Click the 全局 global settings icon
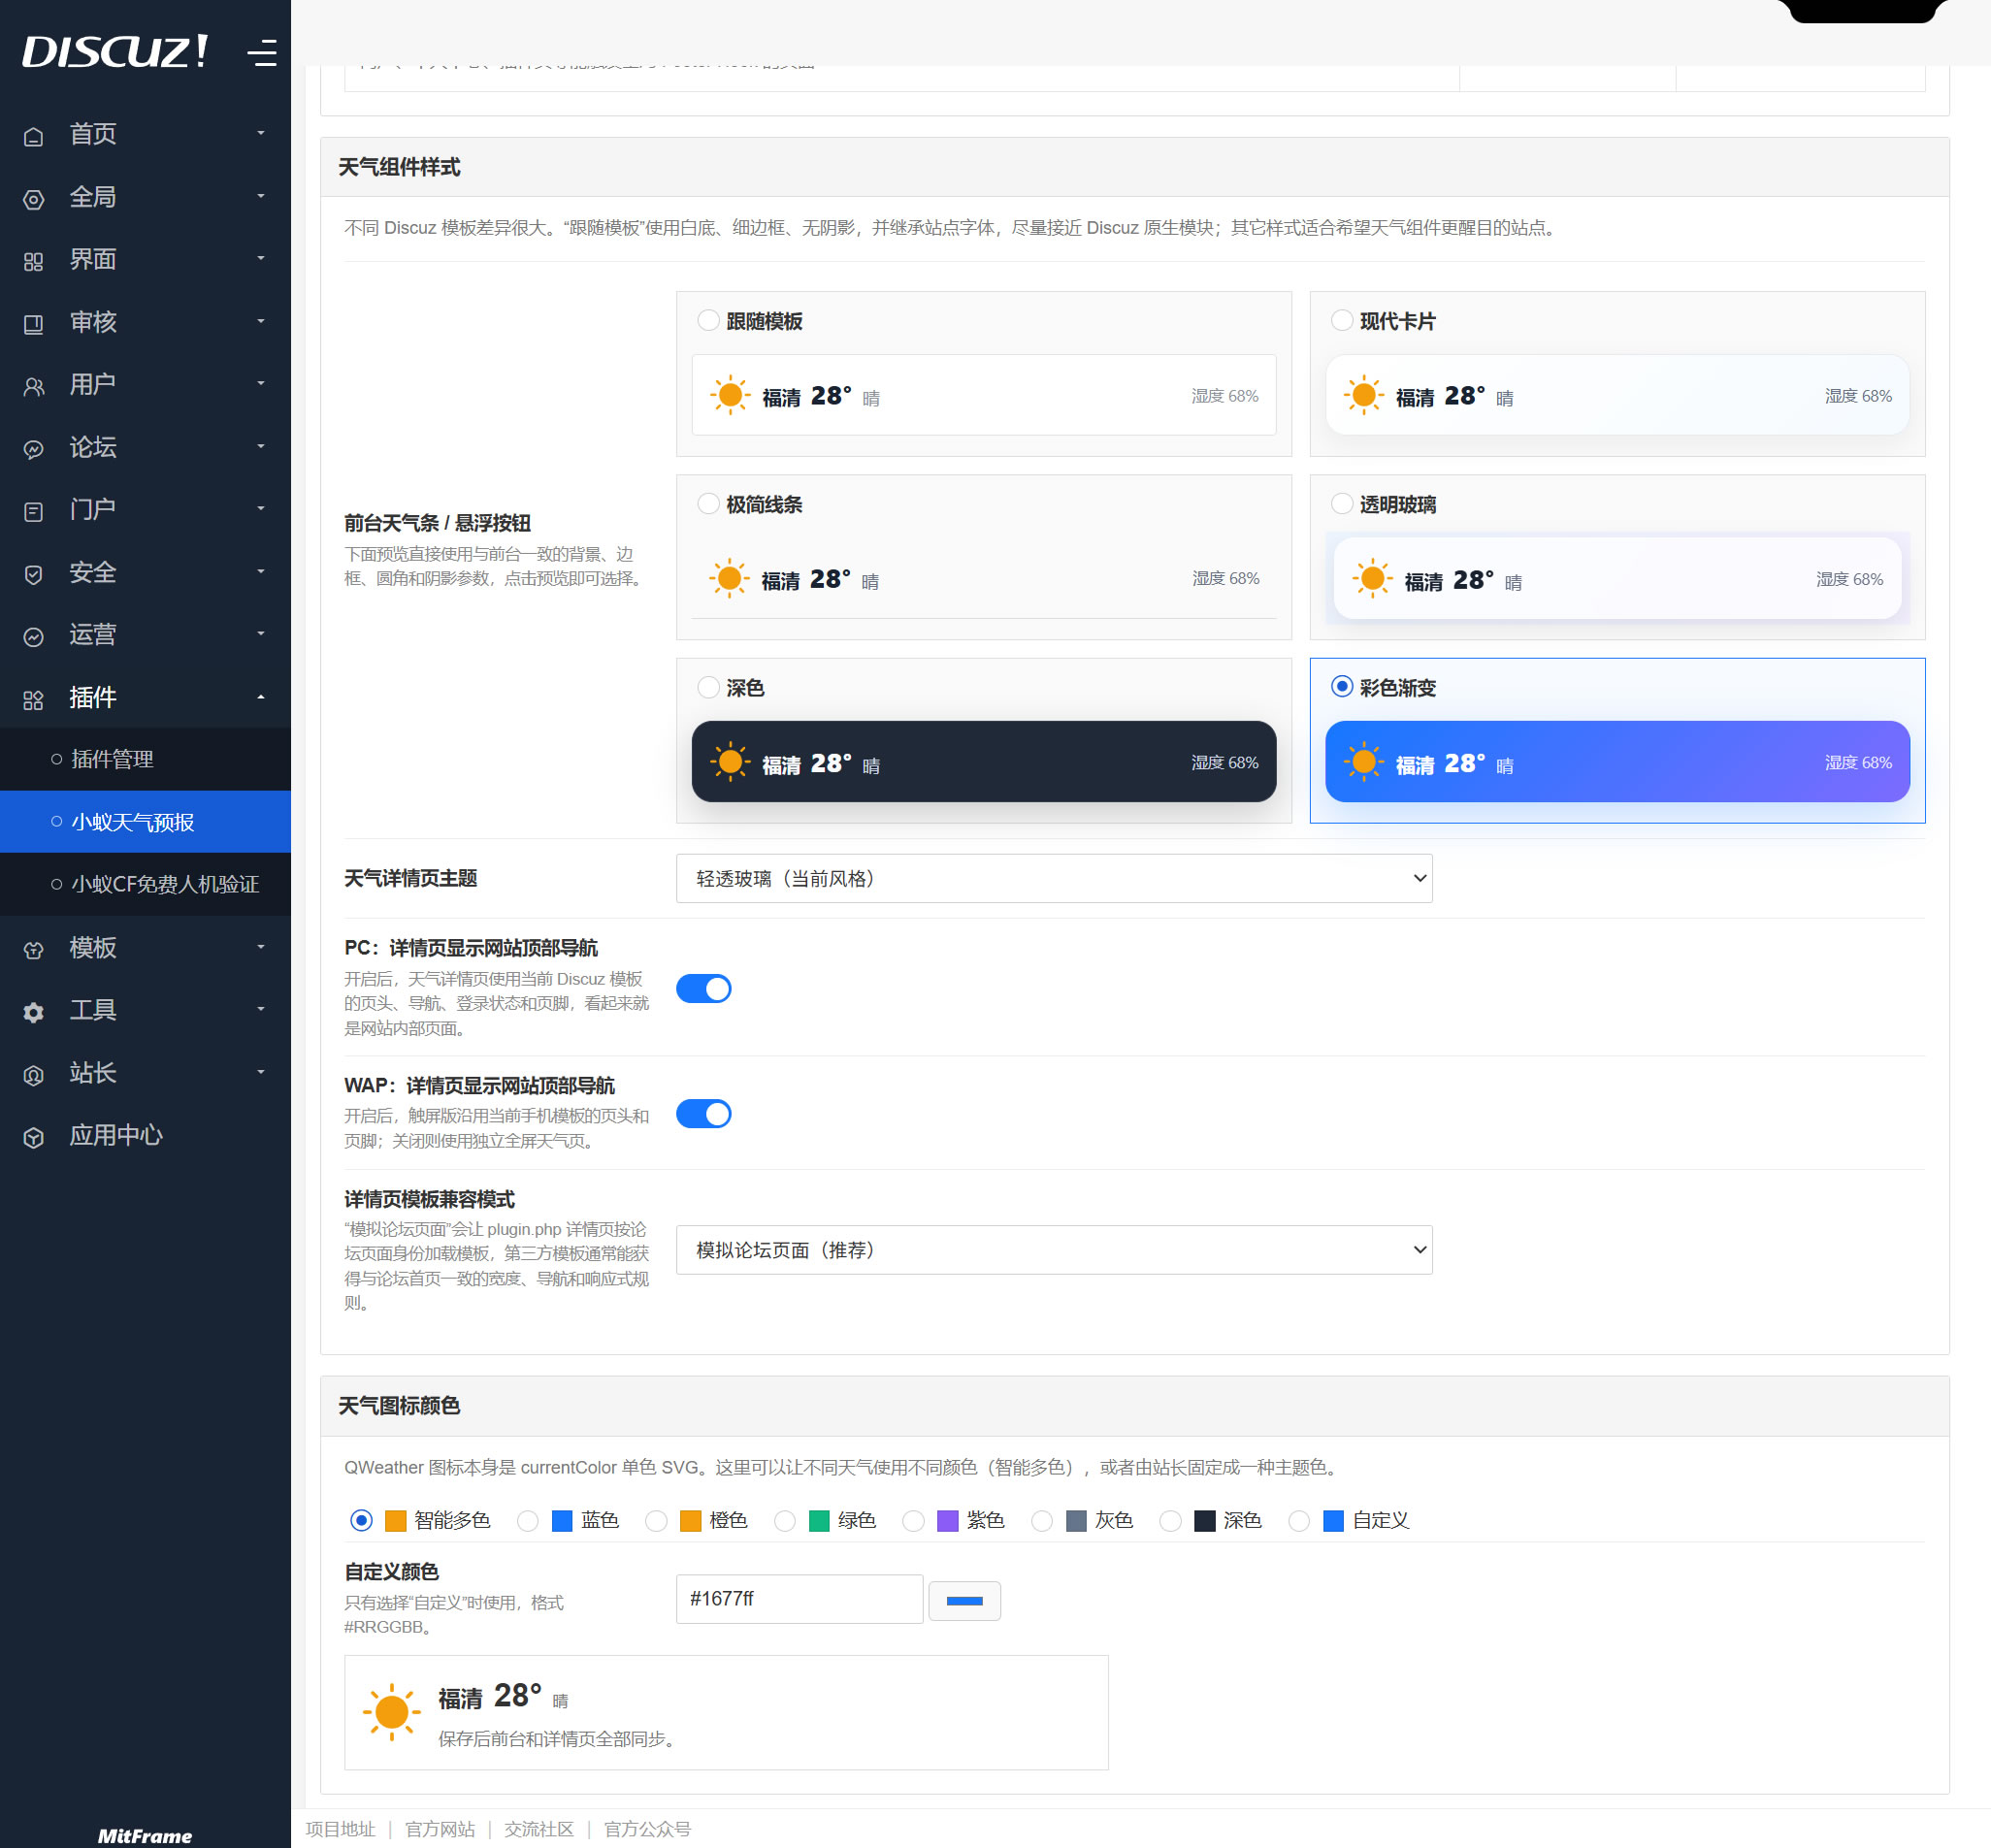Image resolution: width=1991 pixels, height=1848 pixels. [33, 199]
